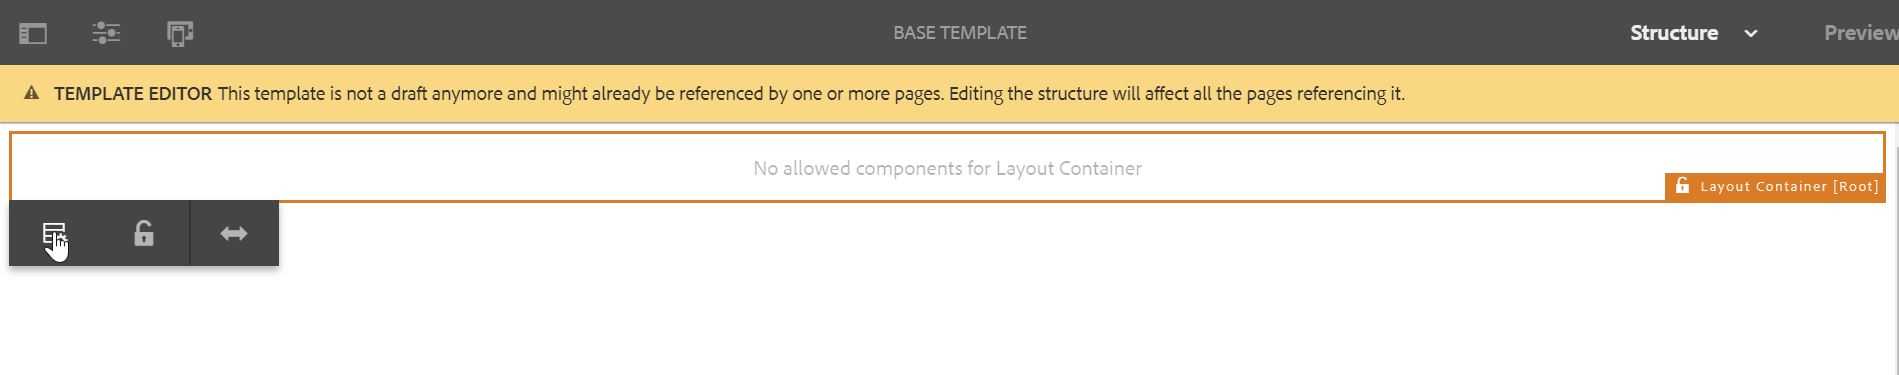
Task: Expand the Structure mode chevron
Action: point(1751,33)
